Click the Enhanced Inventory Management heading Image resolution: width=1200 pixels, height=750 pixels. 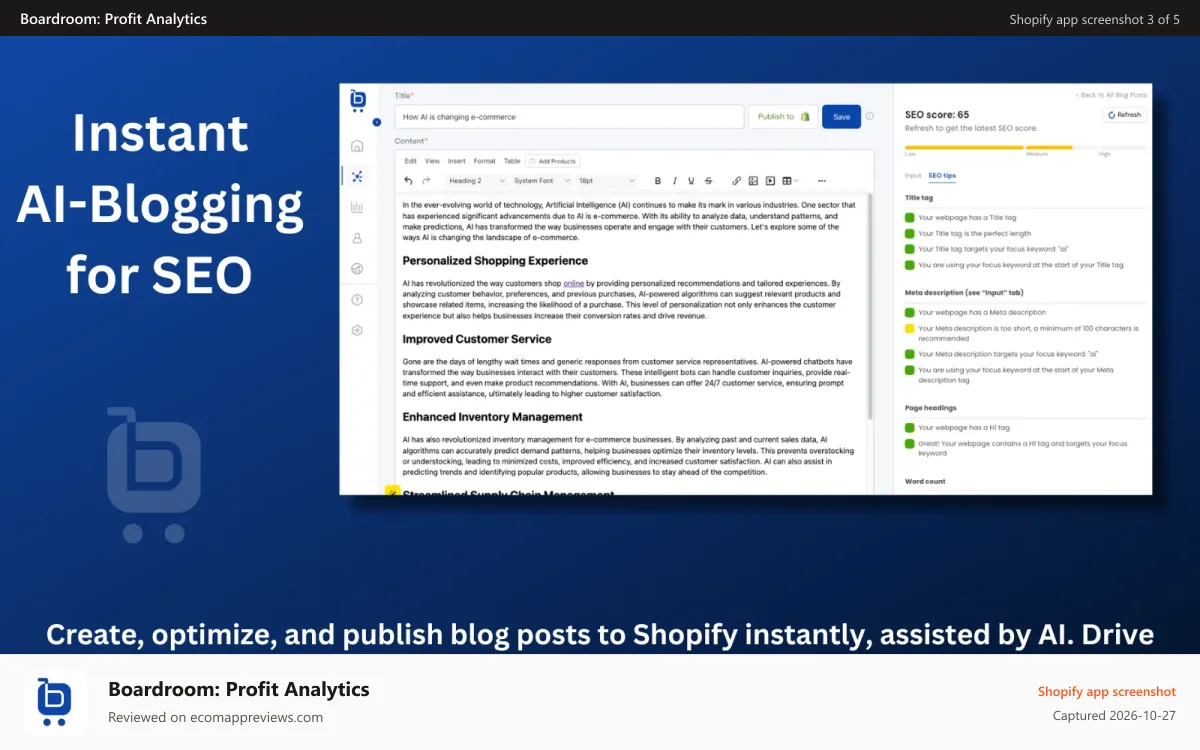pyautogui.click(x=492, y=417)
